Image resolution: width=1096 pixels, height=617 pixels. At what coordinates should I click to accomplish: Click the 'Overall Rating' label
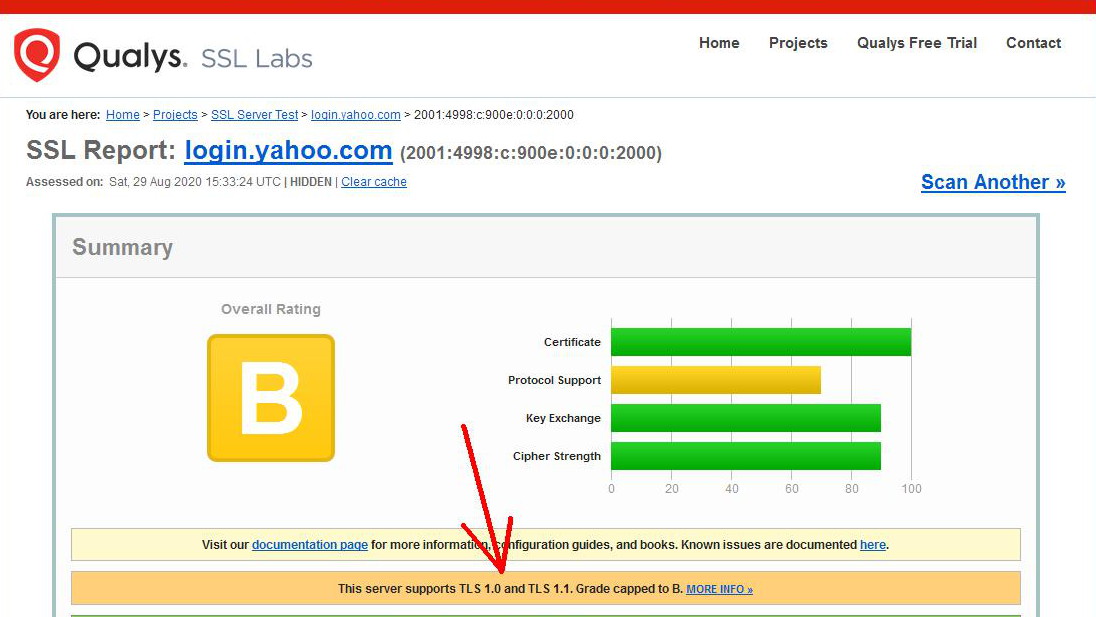coord(271,309)
